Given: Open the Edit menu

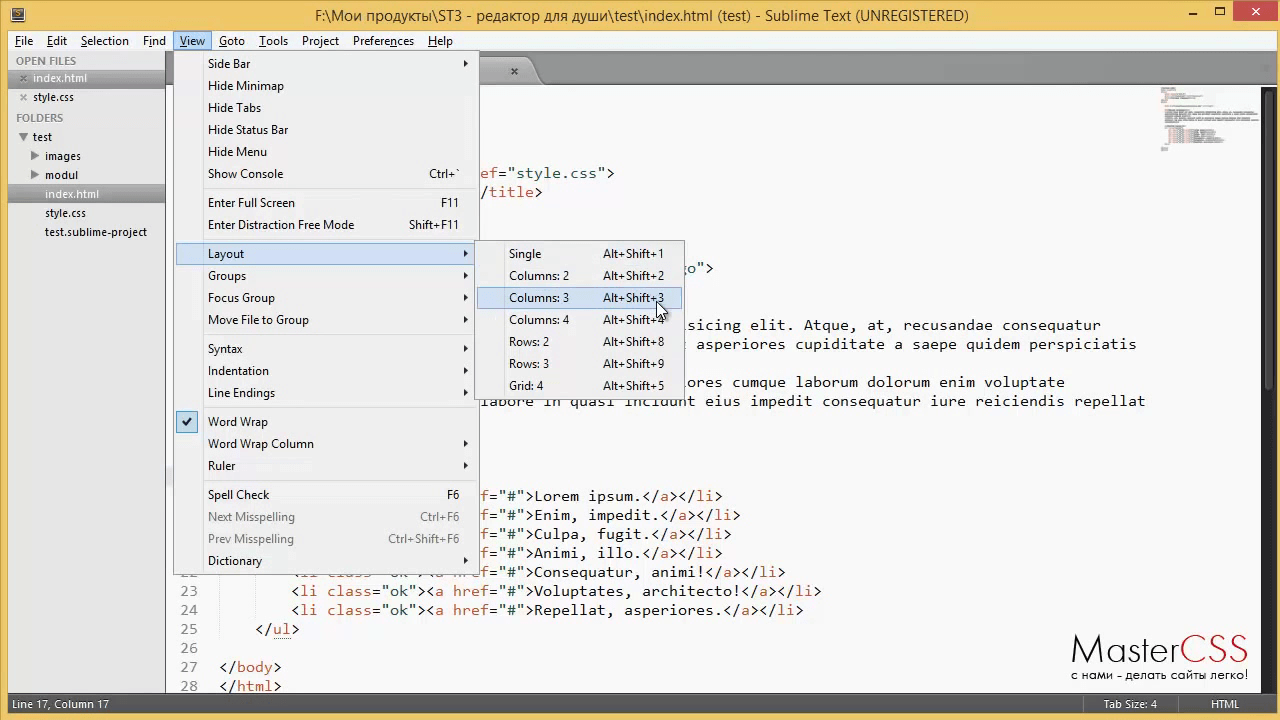Looking at the screenshot, I should coord(57,41).
